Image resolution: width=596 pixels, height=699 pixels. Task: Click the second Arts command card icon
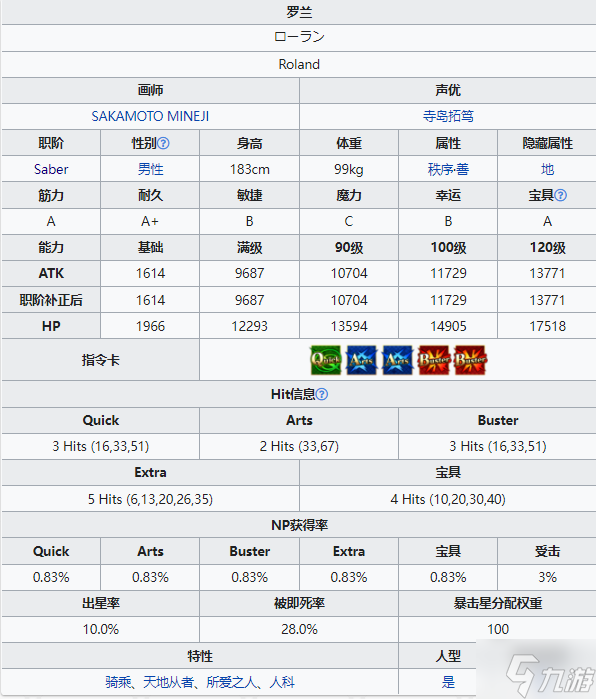point(398,360)
